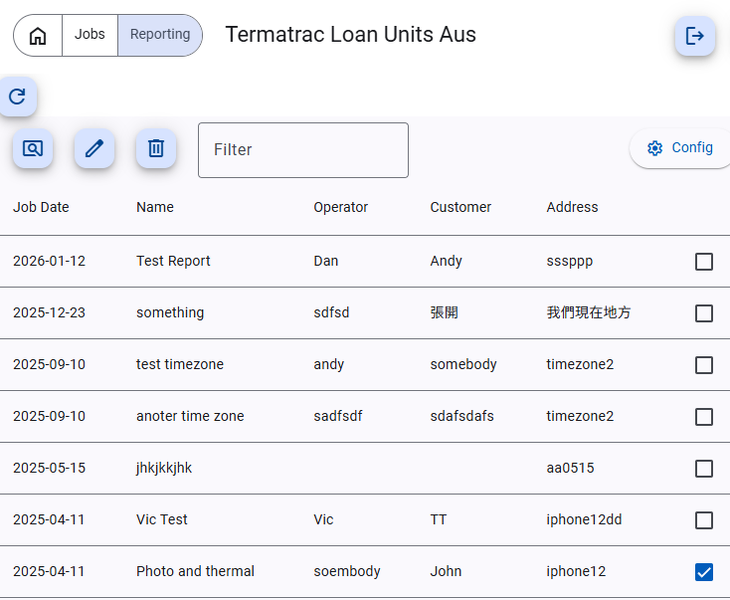Click the 2026-01-12 date cell

point(49,261)
